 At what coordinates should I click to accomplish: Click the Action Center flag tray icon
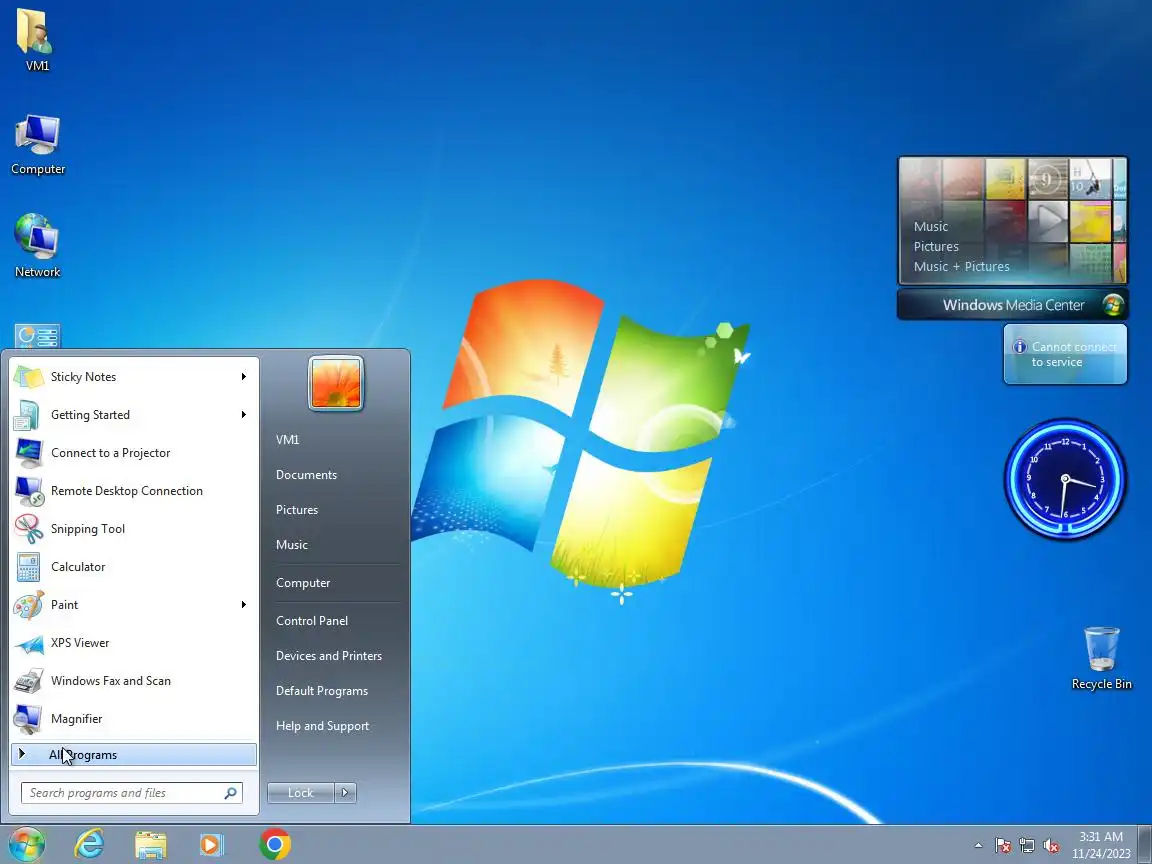pos(1003,846)
